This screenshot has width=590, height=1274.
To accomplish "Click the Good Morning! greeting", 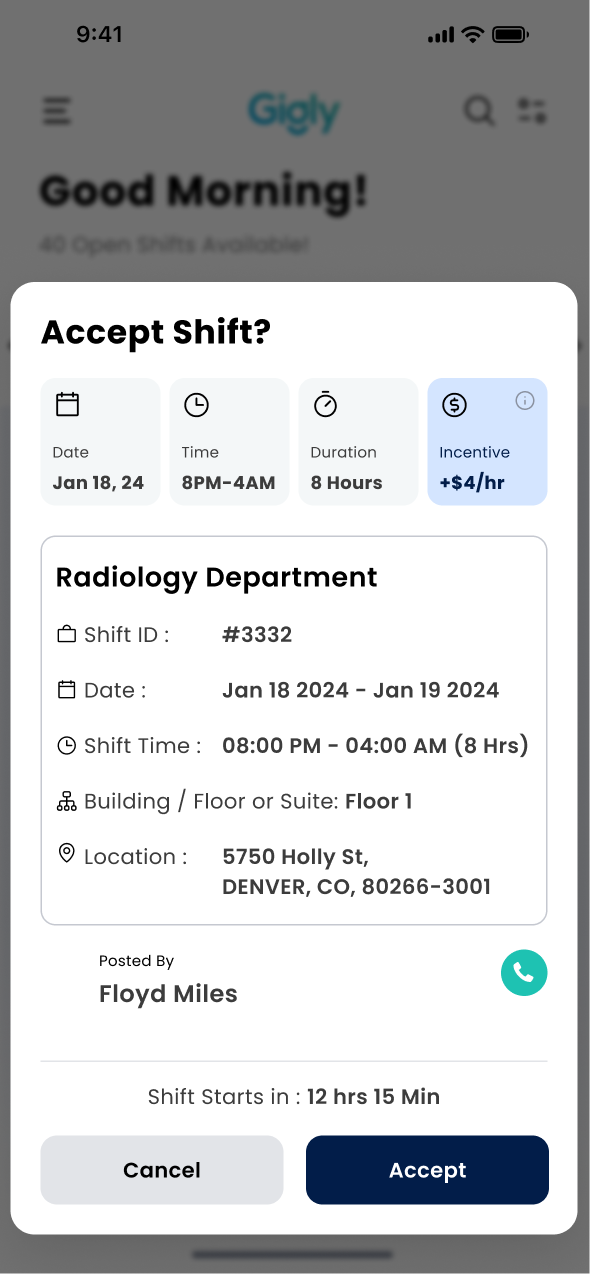I will click(x=204, y=190).
